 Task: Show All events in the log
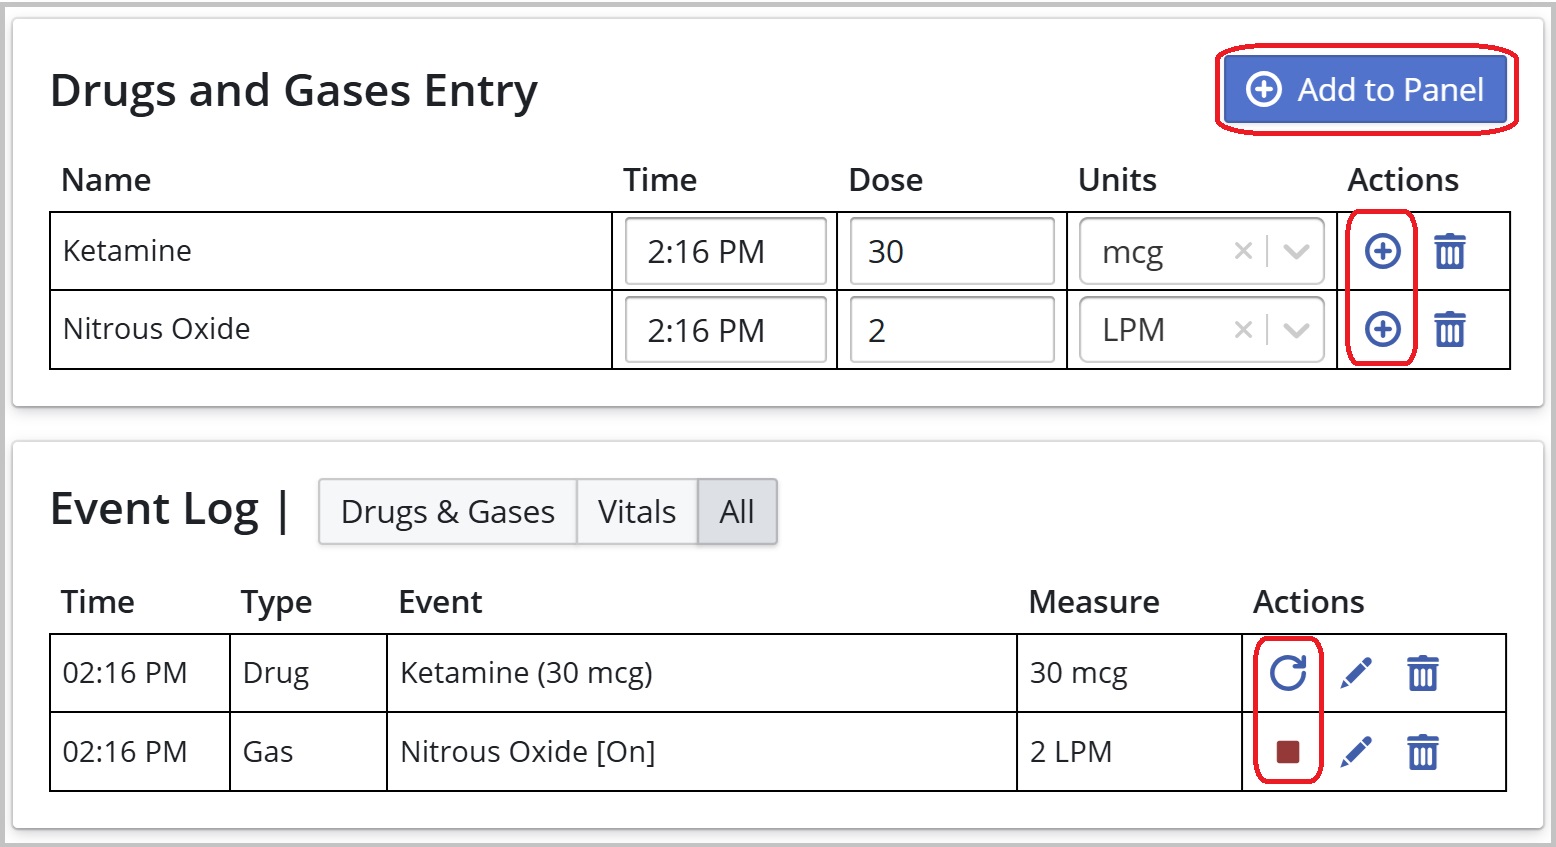tap(737, 512)
